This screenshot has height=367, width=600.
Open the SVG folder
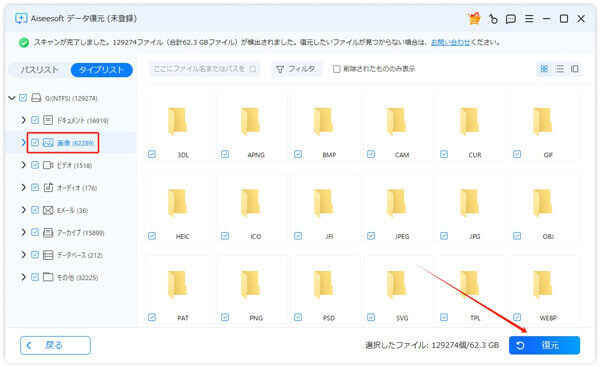[x=396, y=285]
